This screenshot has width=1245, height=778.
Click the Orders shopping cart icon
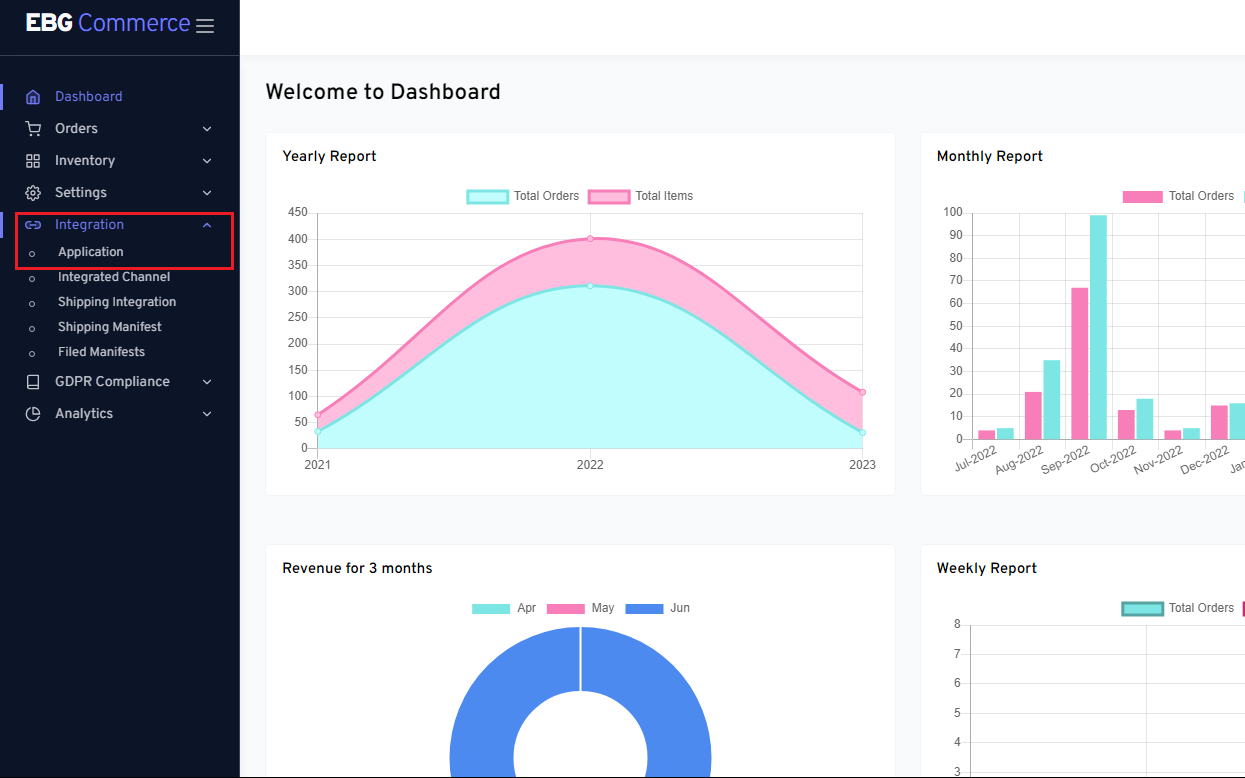(x=33, y=129)
